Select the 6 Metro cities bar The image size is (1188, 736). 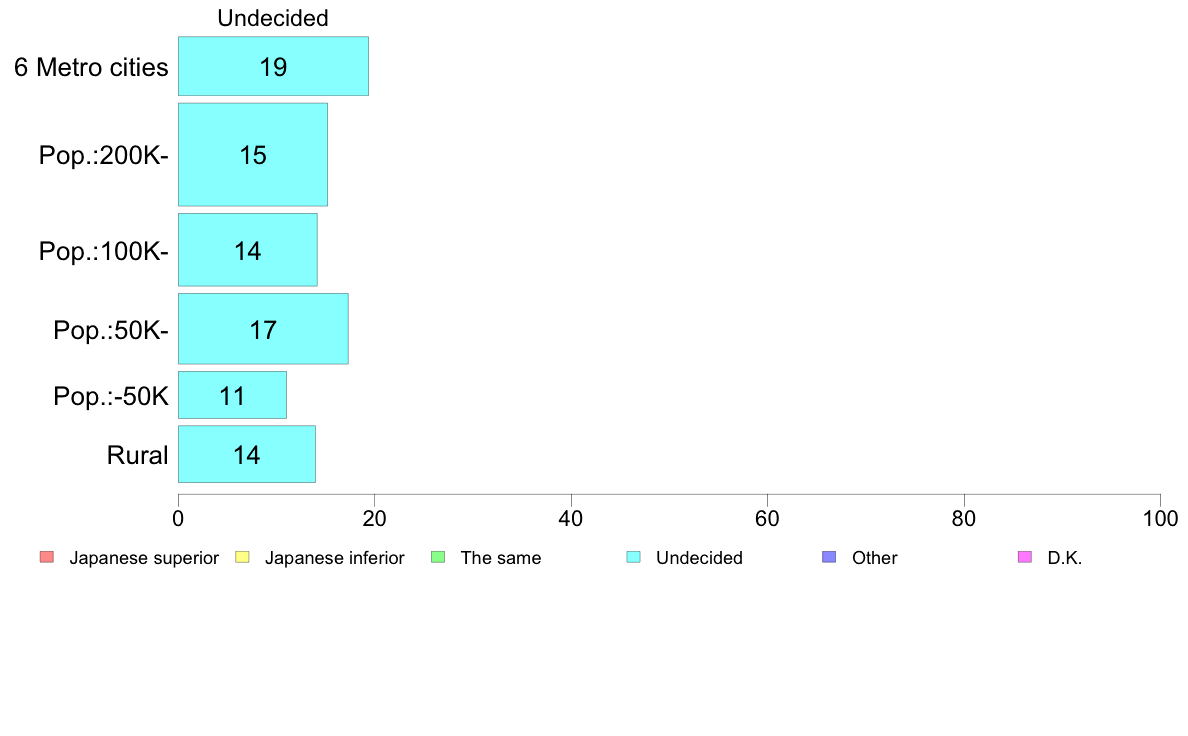tap(274, 66)
